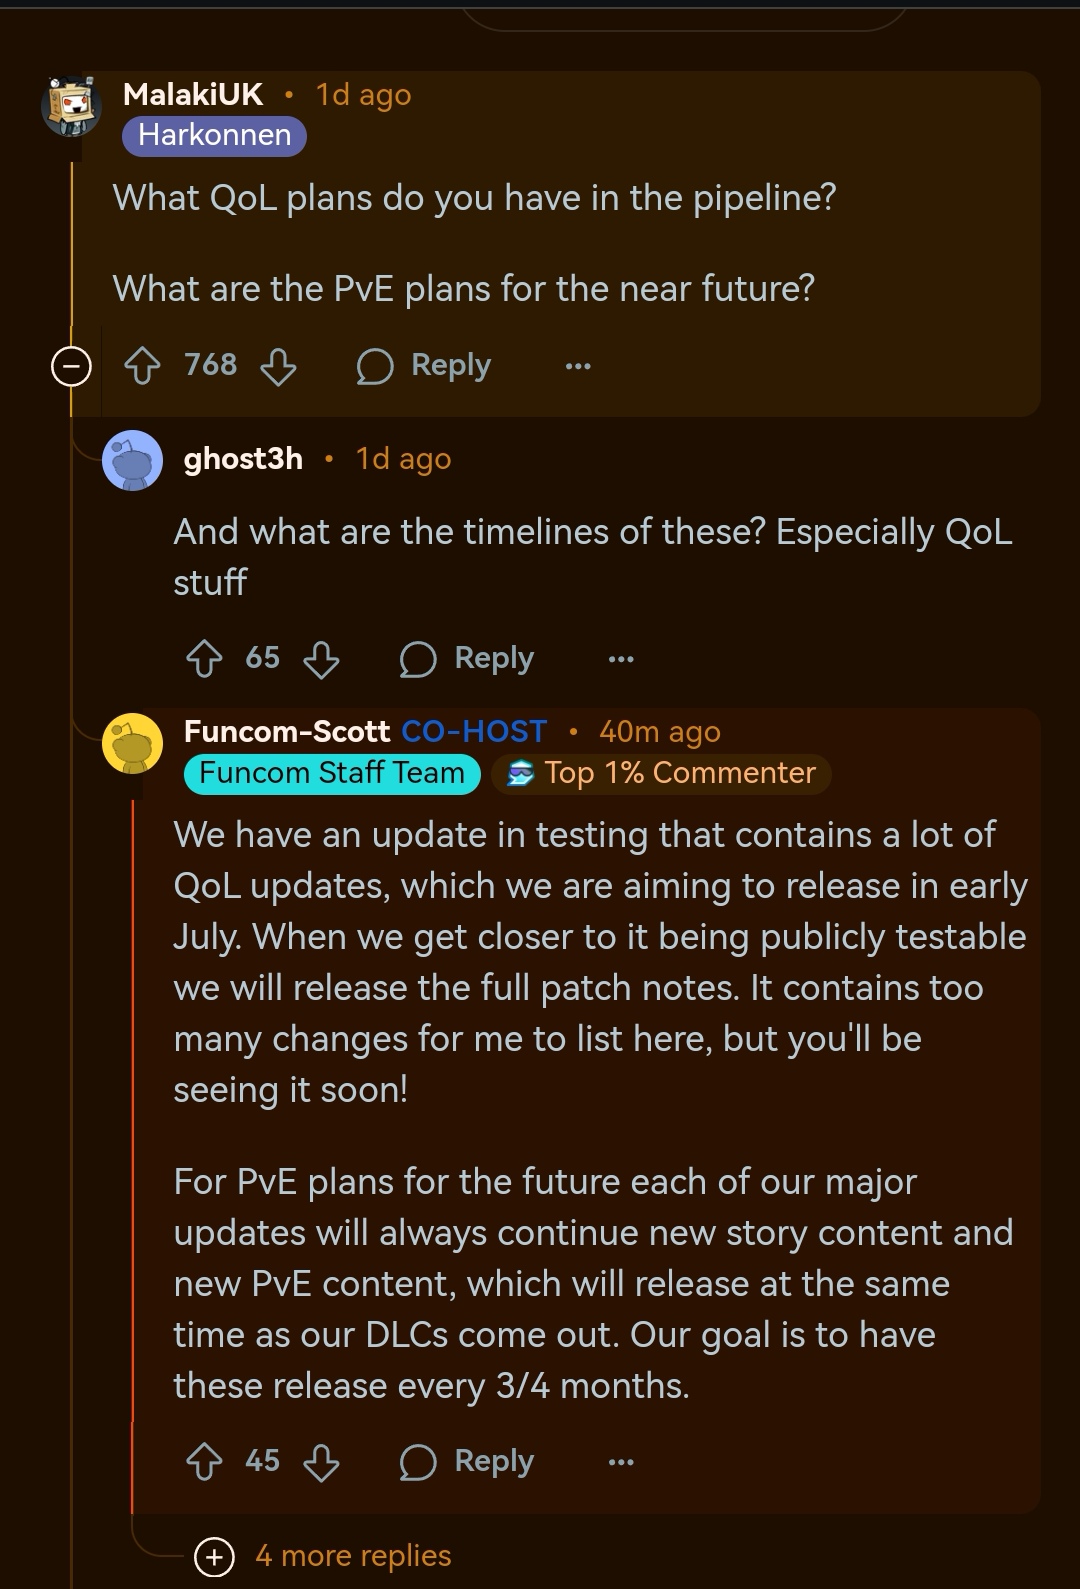Downvote ghost3h's timeline question
Screen dimensions: 1080x1589
[x=322, y=659]
